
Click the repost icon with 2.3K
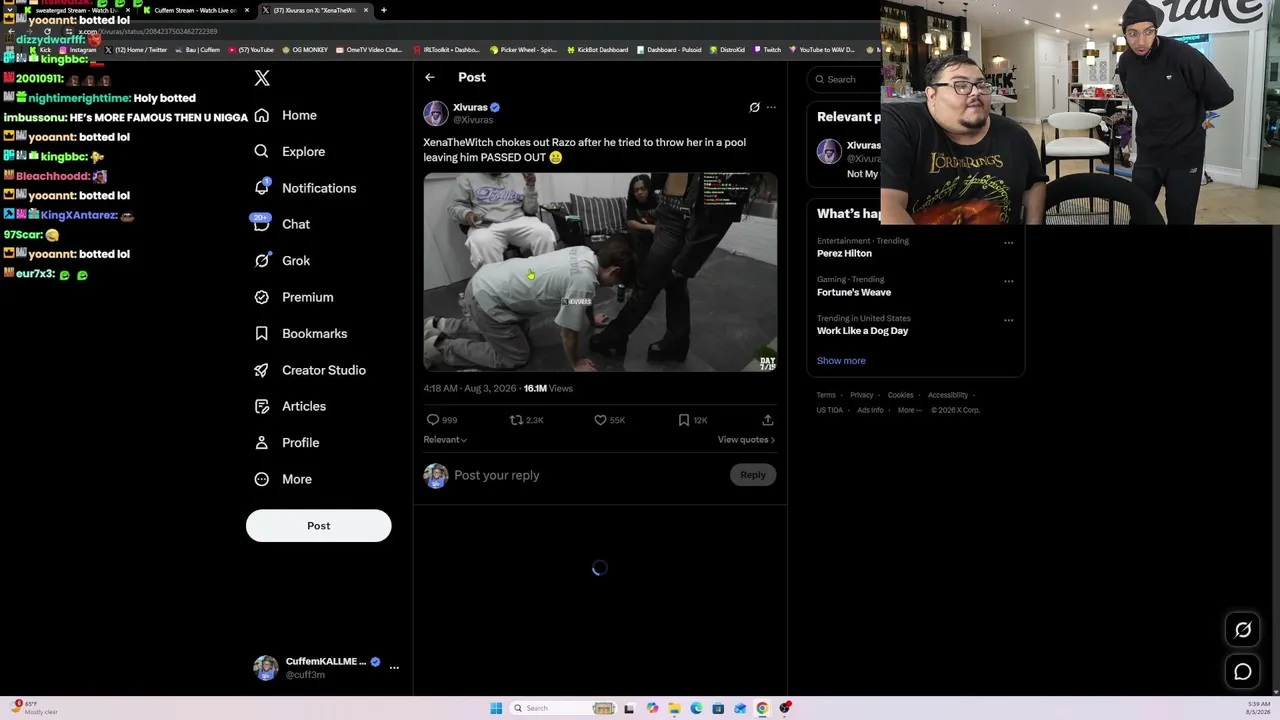[516, 420]
